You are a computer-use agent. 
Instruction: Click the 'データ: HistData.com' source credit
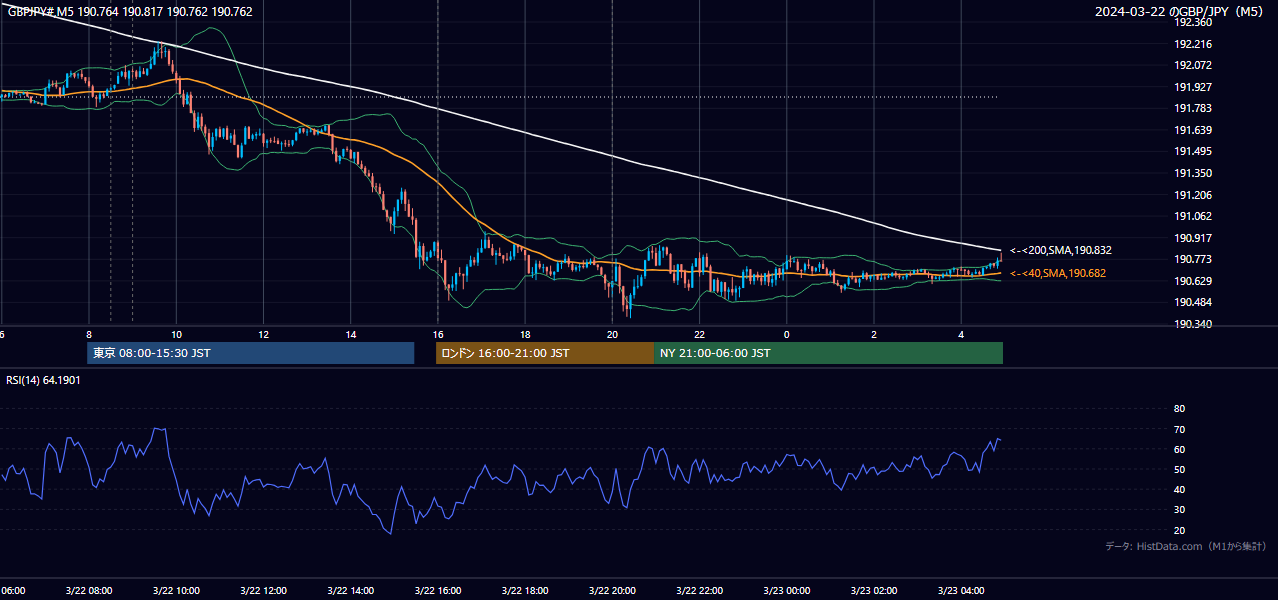(1186, 546)
